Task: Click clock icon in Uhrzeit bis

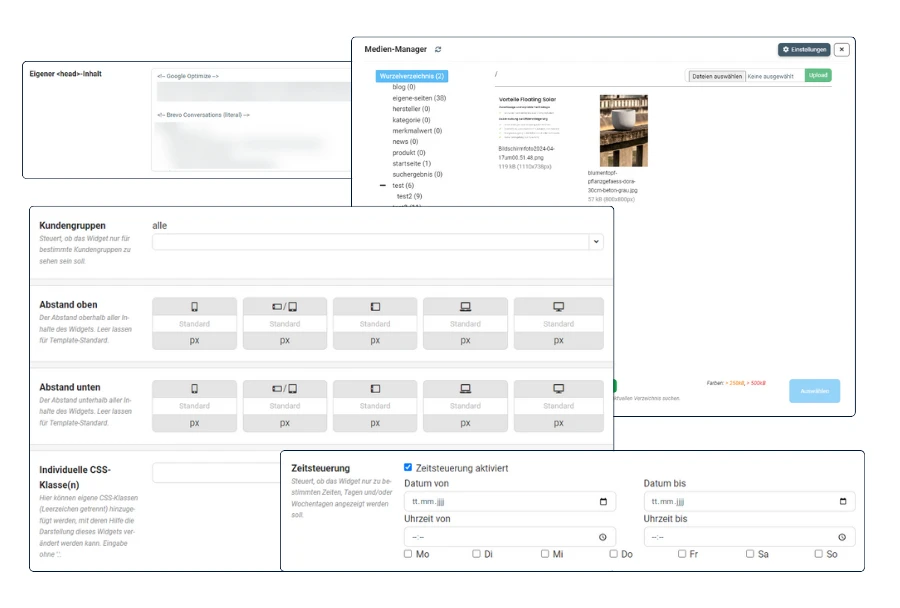Action: click(842, 537)
